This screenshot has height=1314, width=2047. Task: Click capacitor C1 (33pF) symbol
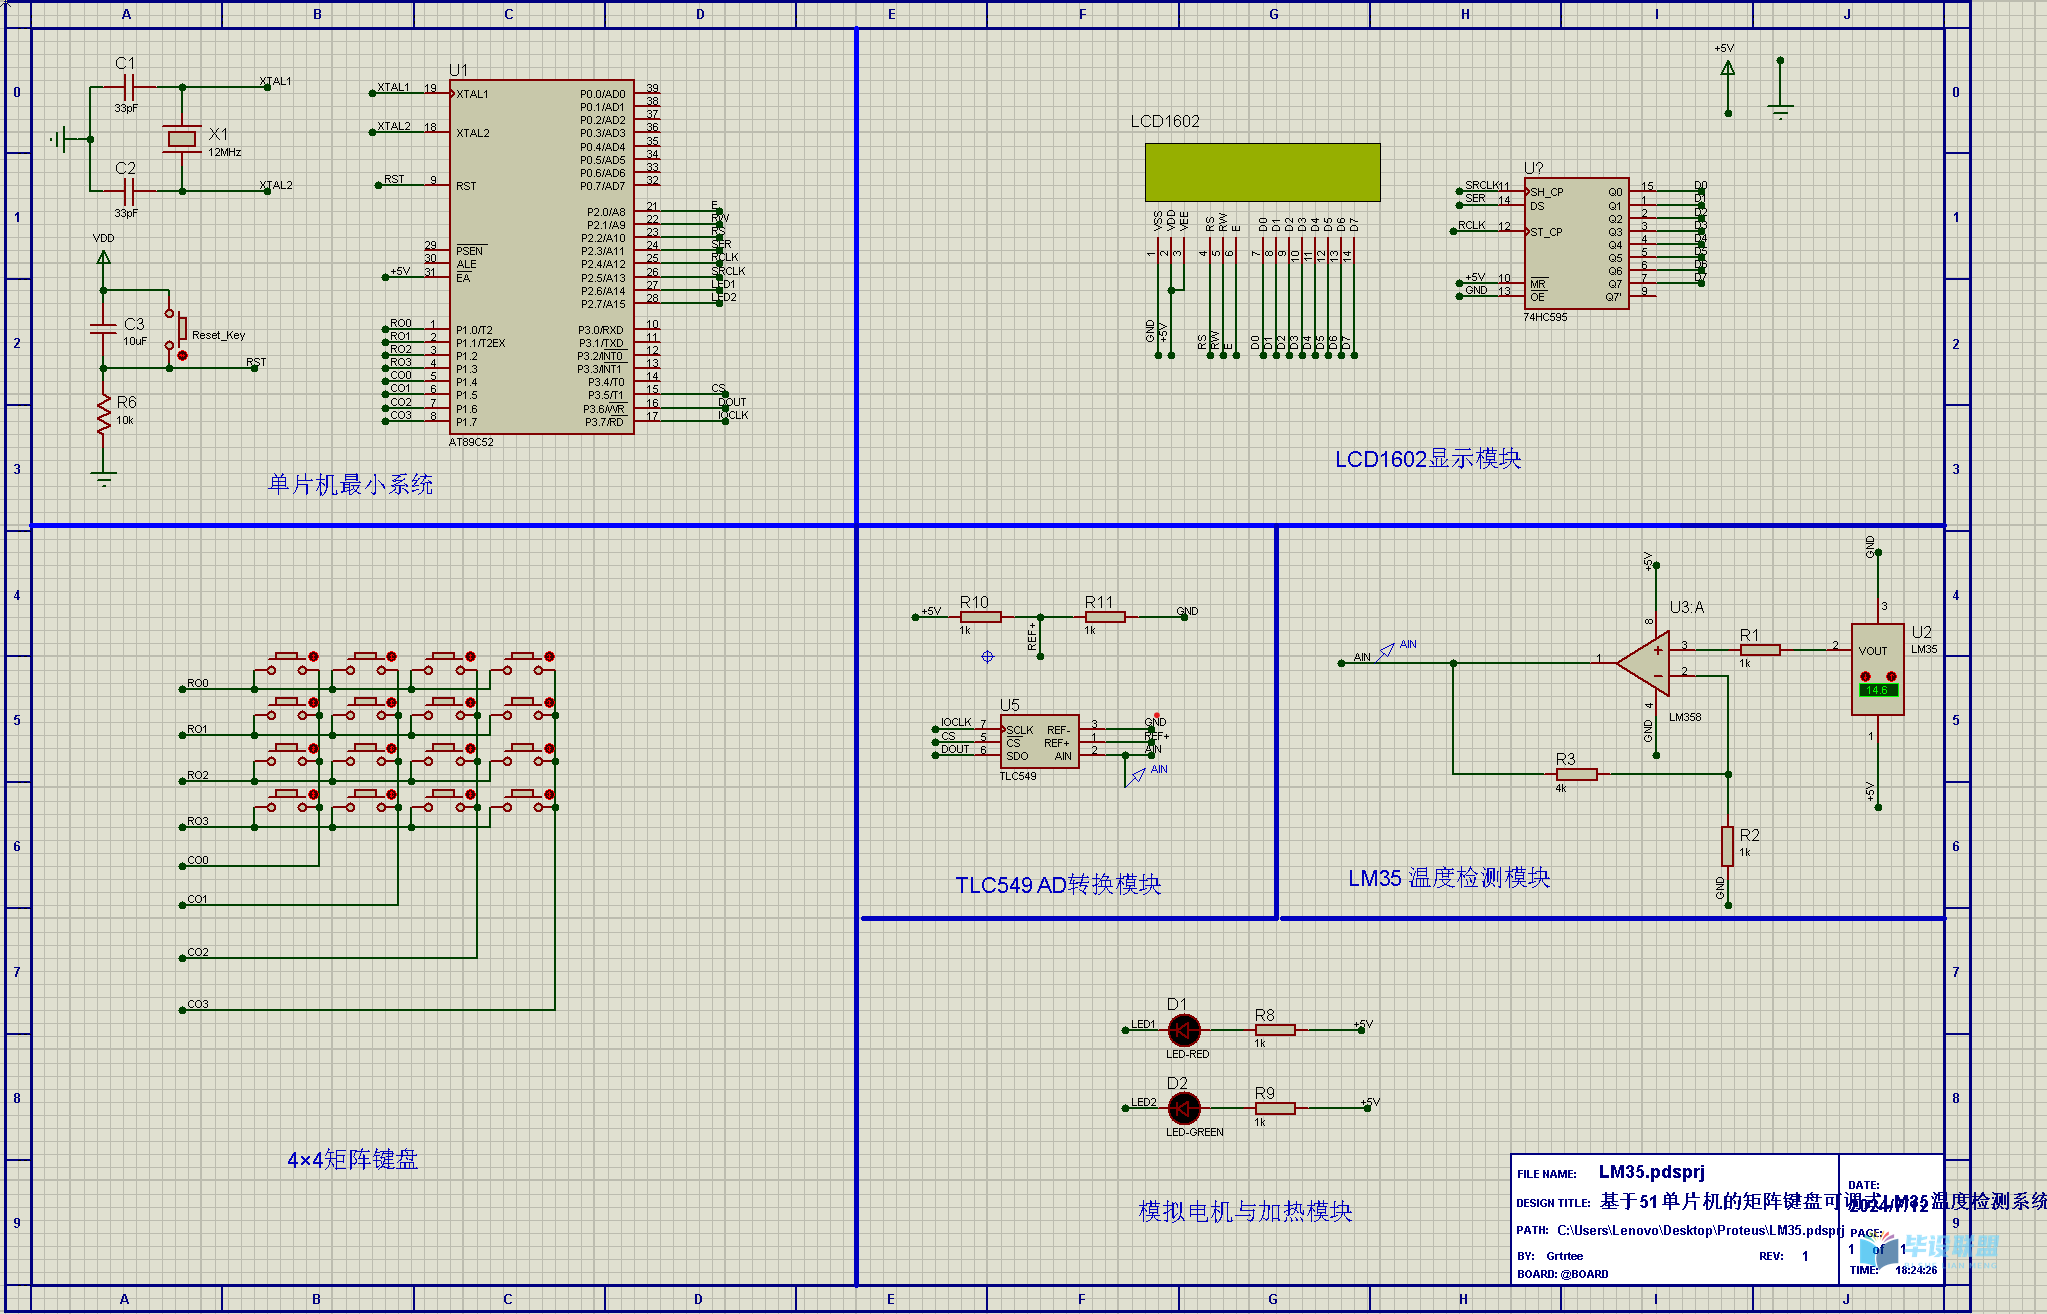coord(127,87)
